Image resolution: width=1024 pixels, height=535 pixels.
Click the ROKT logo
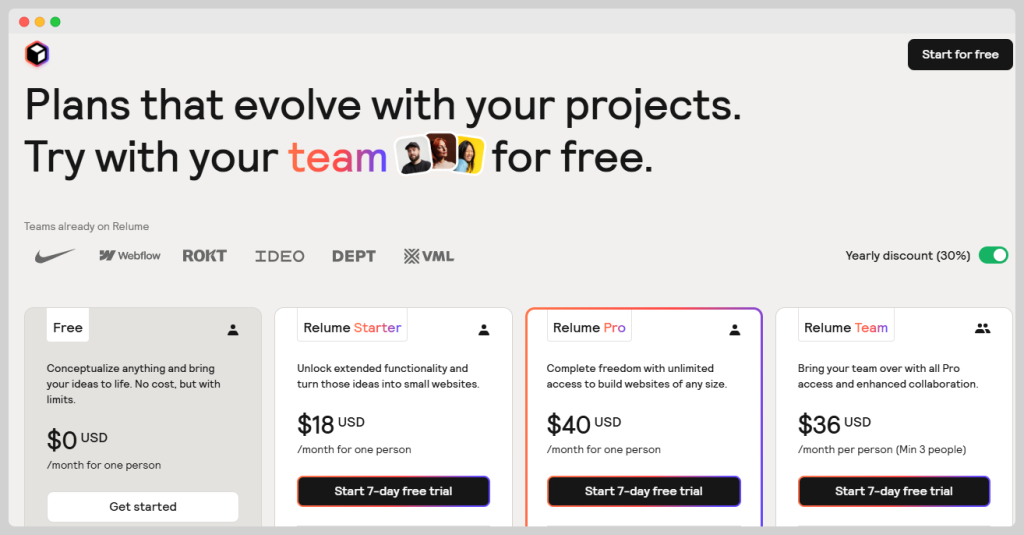pyautogui.click(x=204, y=256)
